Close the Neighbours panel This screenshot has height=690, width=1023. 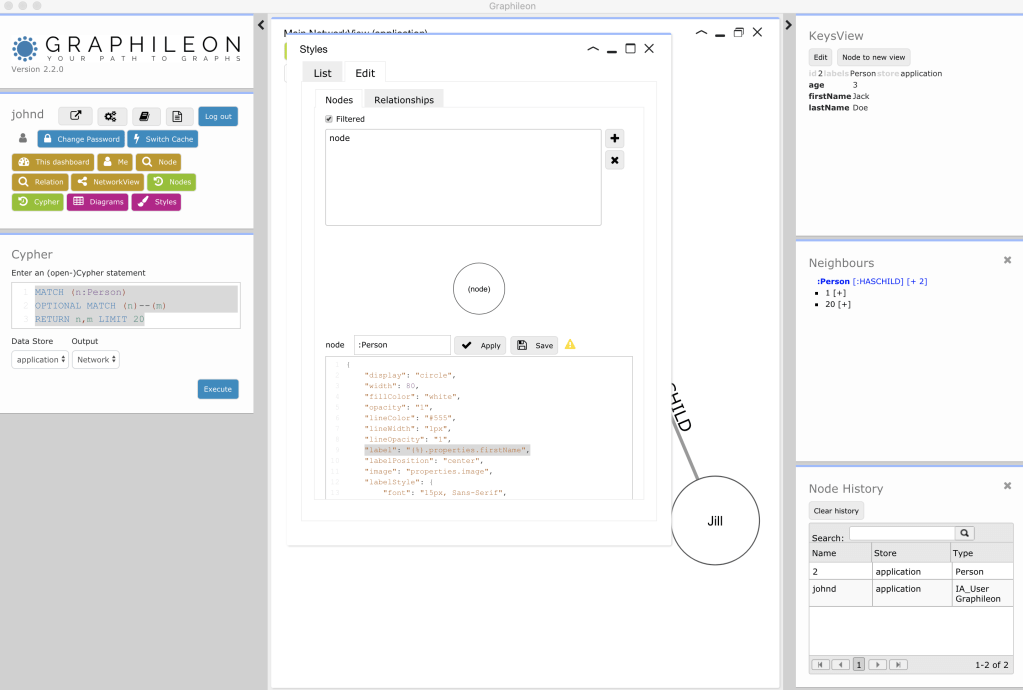click(1007, 260)
